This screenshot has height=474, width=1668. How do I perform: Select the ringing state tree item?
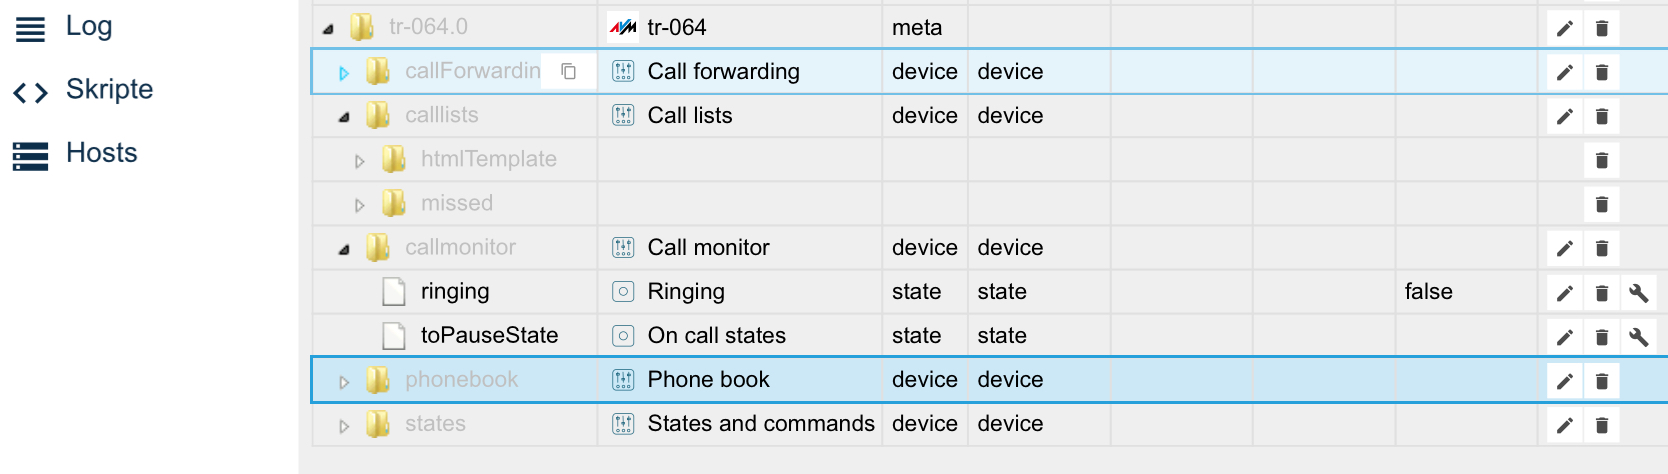[455, 291]
